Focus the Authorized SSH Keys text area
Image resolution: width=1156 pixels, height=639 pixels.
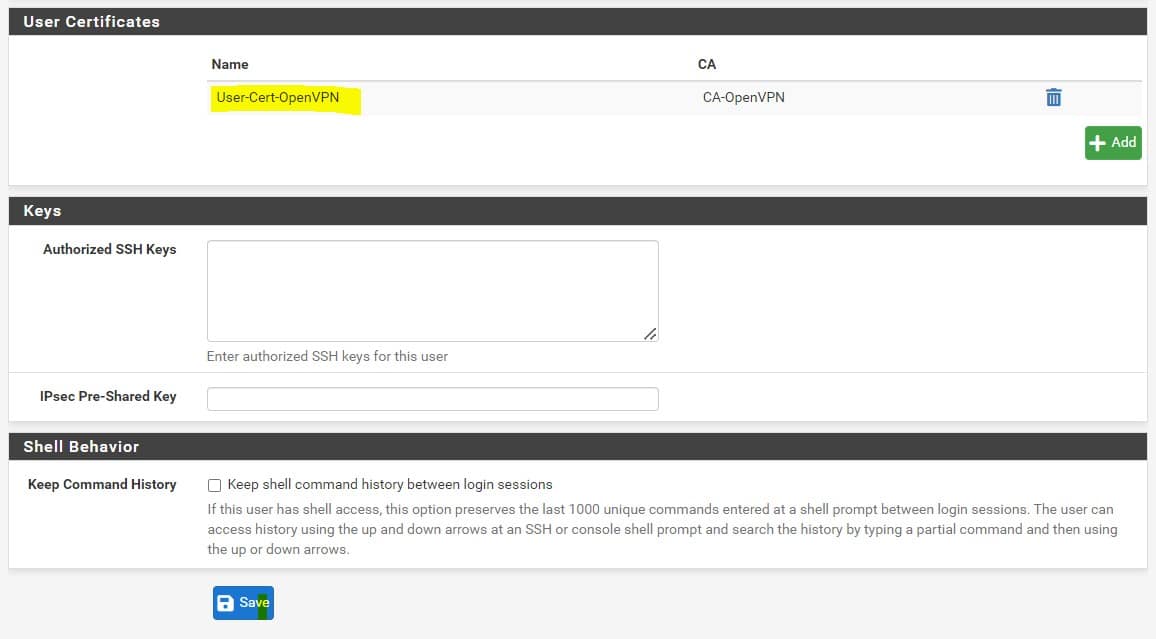pyautogui.click(x=433, y=290)
